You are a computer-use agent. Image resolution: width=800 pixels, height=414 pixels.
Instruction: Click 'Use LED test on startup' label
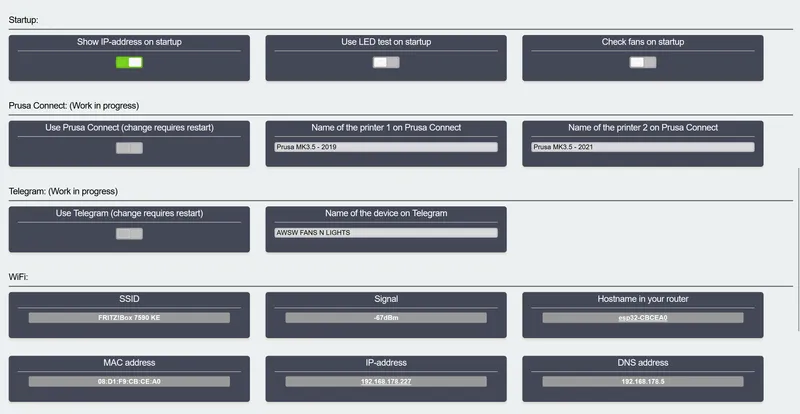click(386, 42)
